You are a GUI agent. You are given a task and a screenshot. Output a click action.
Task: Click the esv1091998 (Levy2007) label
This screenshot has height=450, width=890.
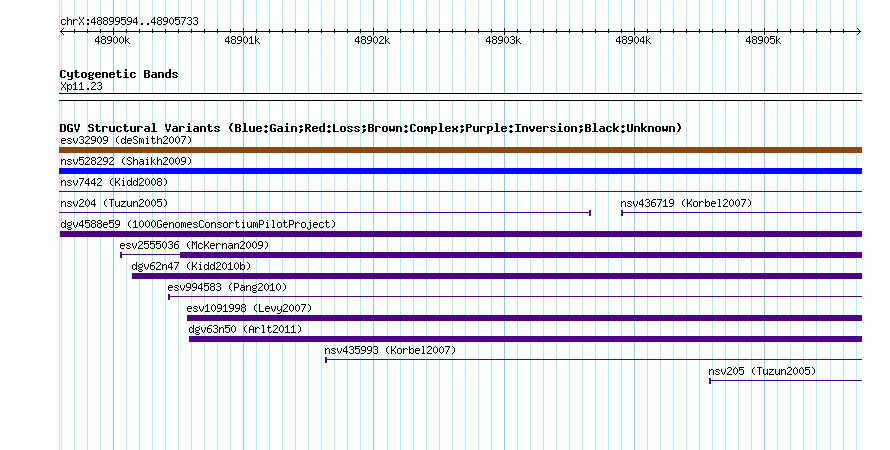[249, 308]
